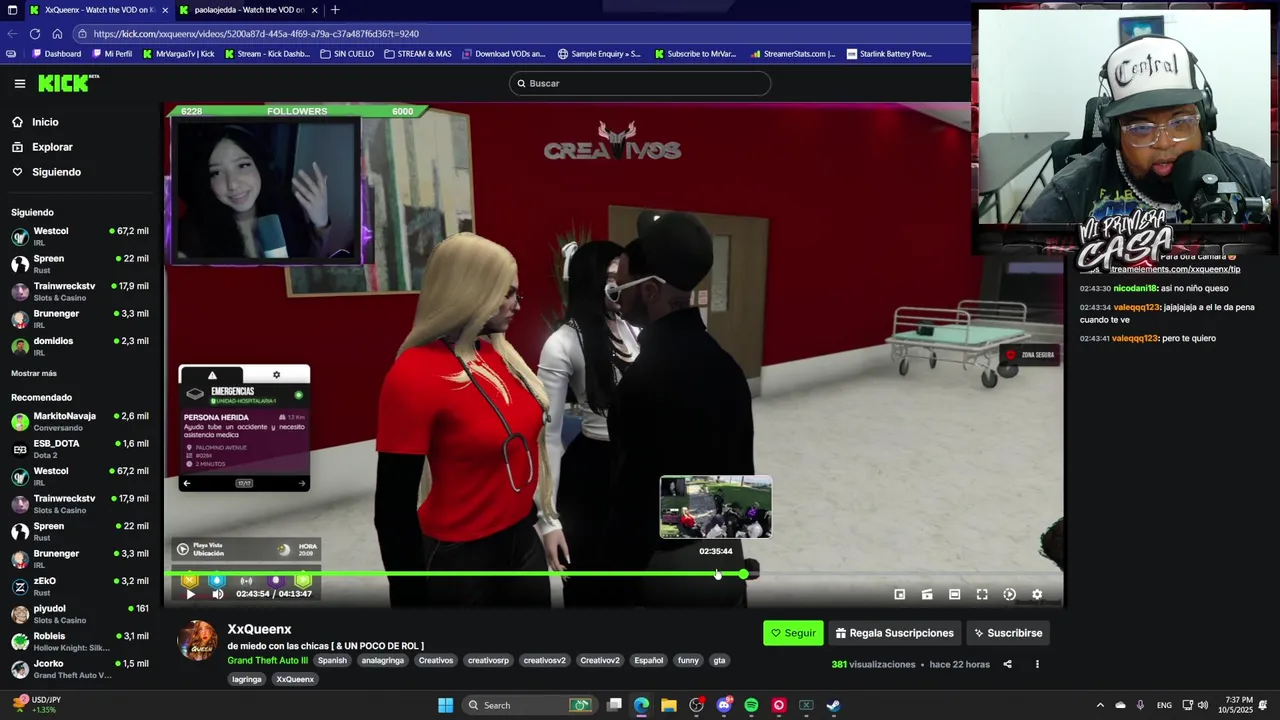
Task: Open playback speed control icon
Action: click(1009, 594)
